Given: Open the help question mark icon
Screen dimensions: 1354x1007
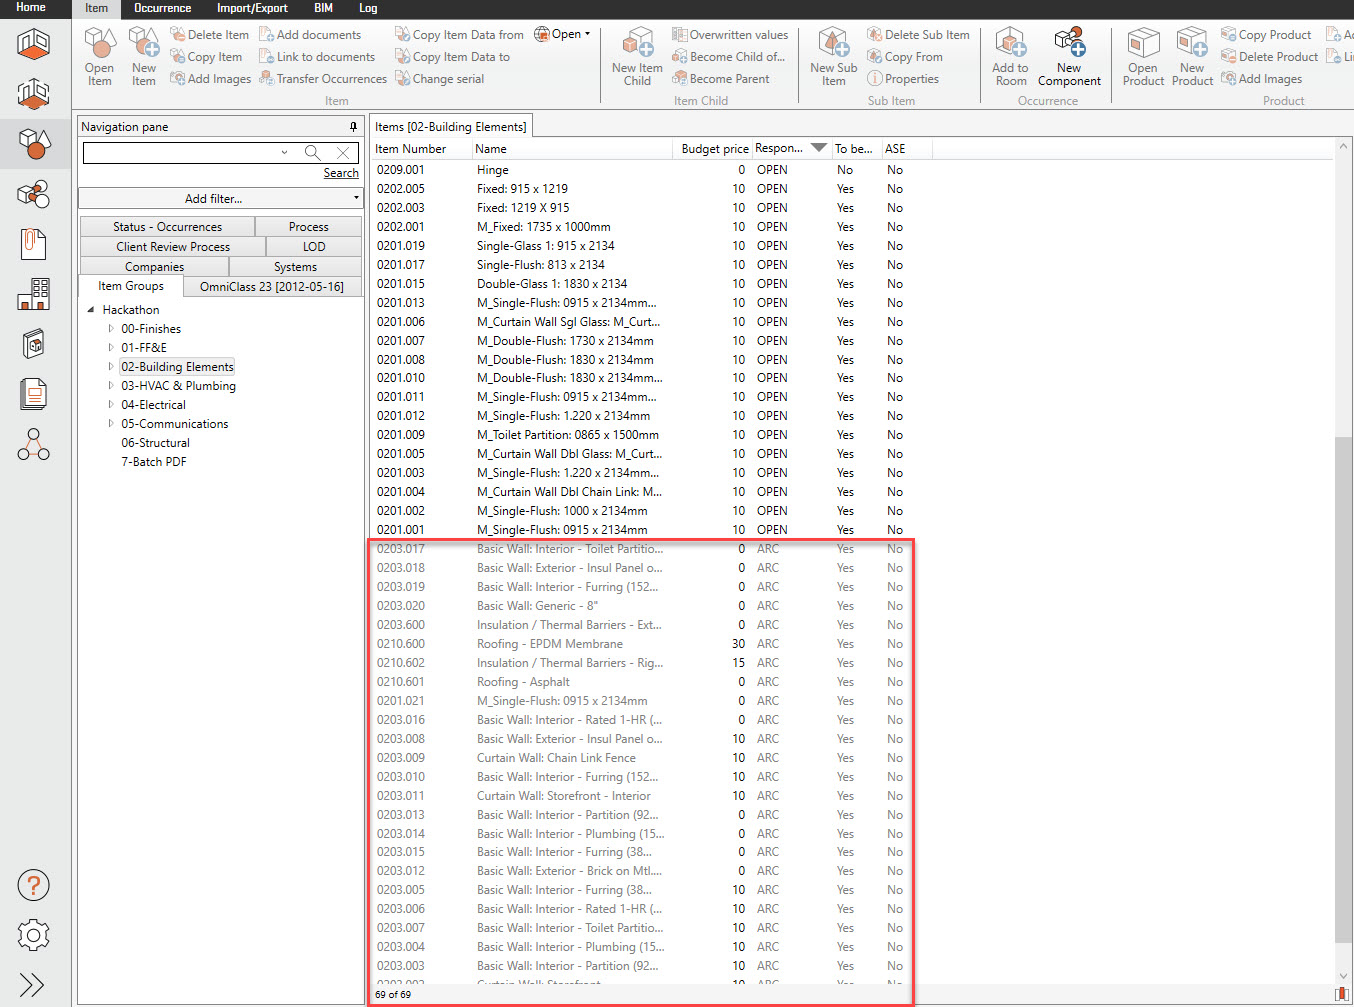Looking at the screenshot, I should [33, 885].
